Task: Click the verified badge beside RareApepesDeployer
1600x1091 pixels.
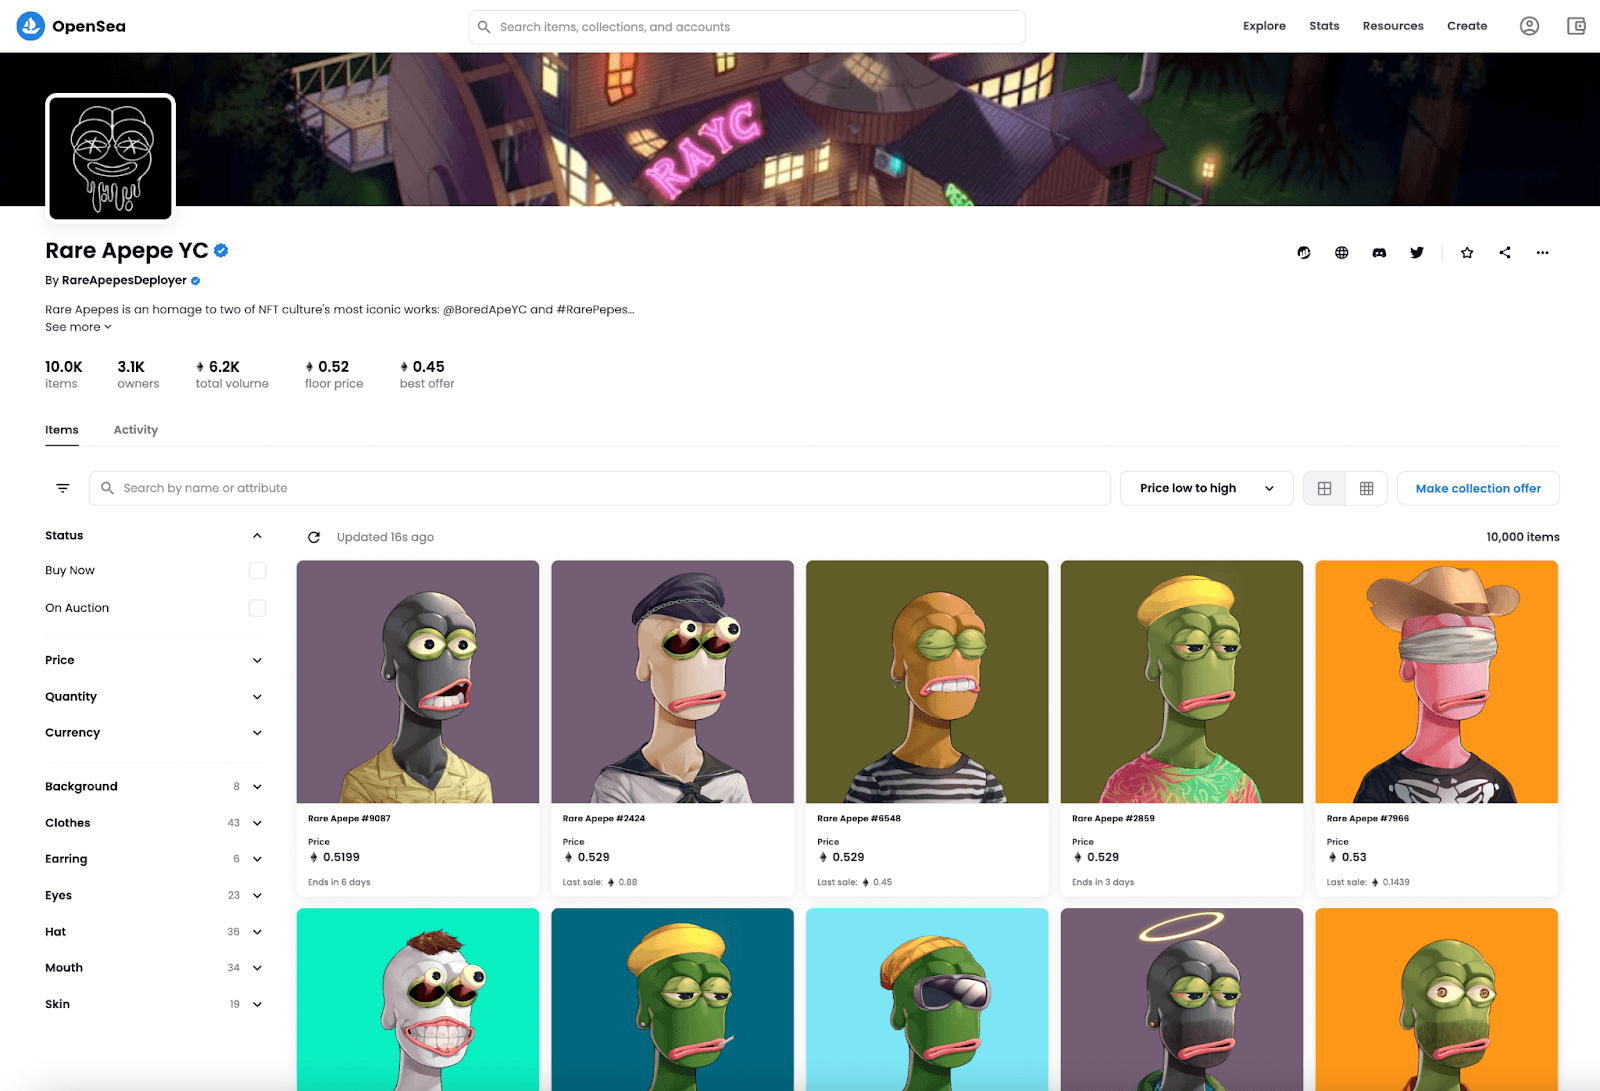Action: [196, 281]
